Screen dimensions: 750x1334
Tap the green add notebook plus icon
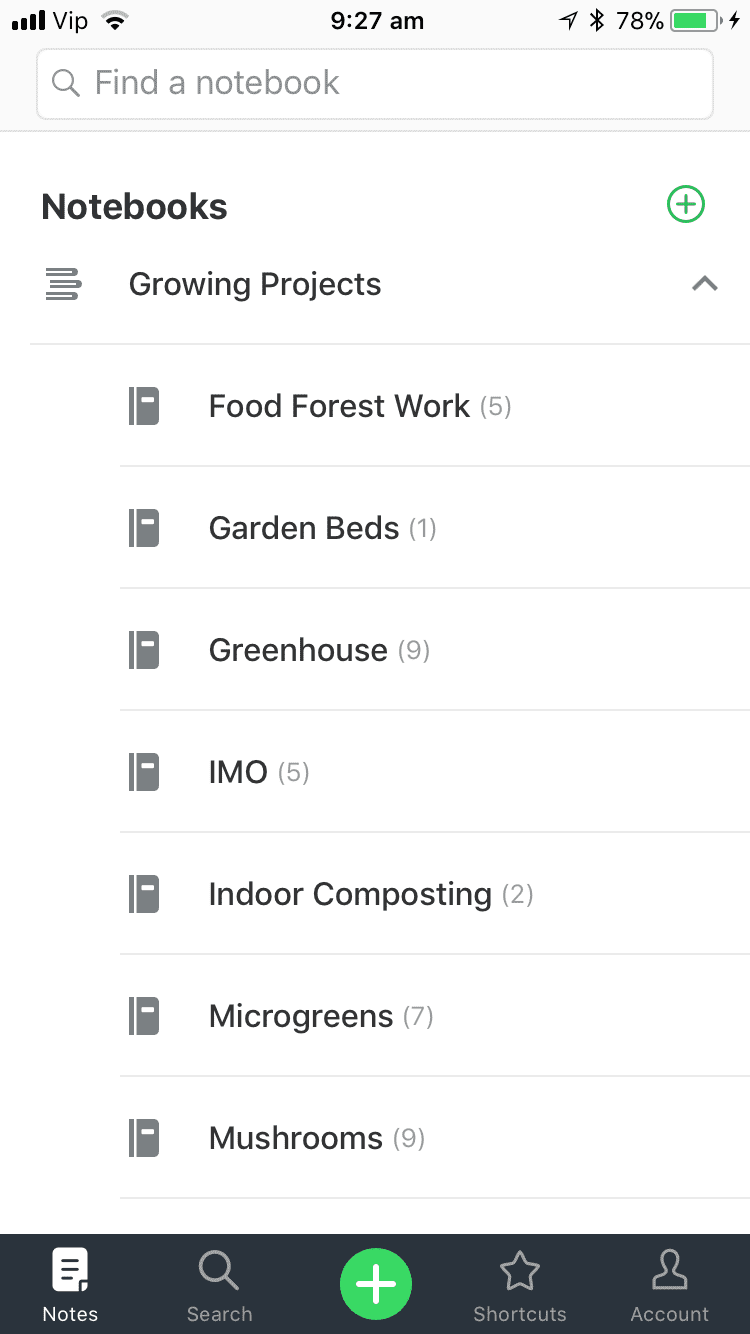tap(686, 205)
